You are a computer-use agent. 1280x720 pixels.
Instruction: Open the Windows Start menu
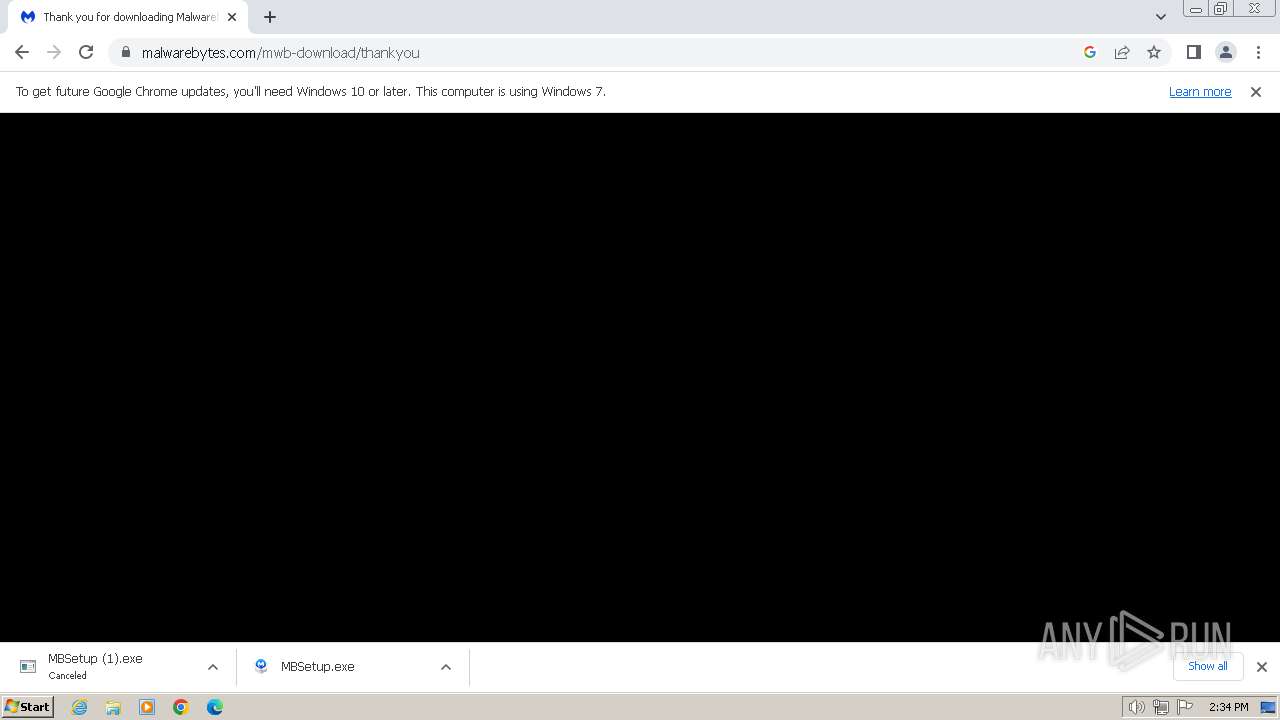[28, 707]
